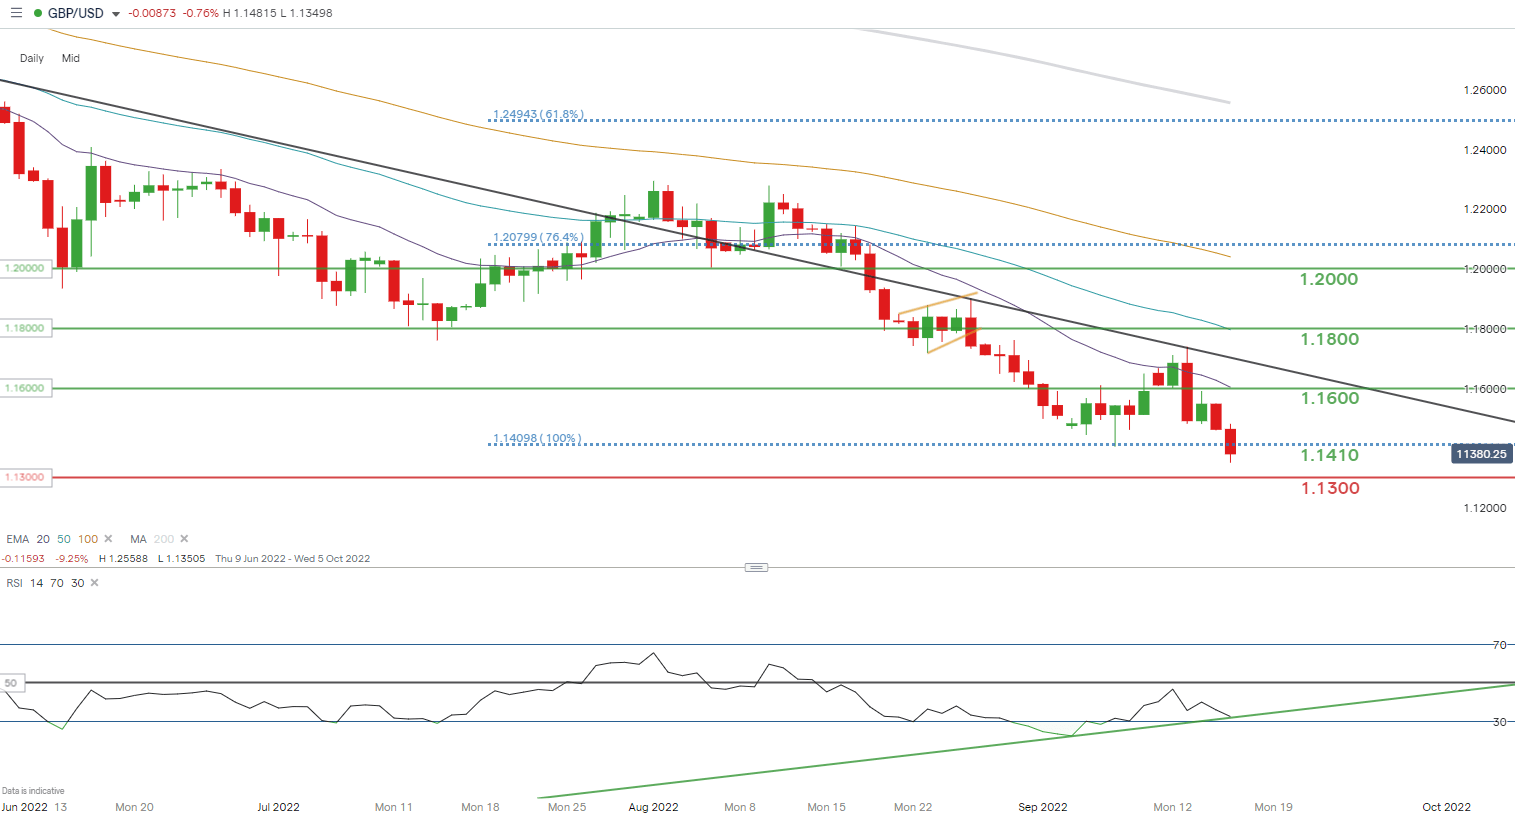Open EMA indicator settings label

tap(17, 539)
